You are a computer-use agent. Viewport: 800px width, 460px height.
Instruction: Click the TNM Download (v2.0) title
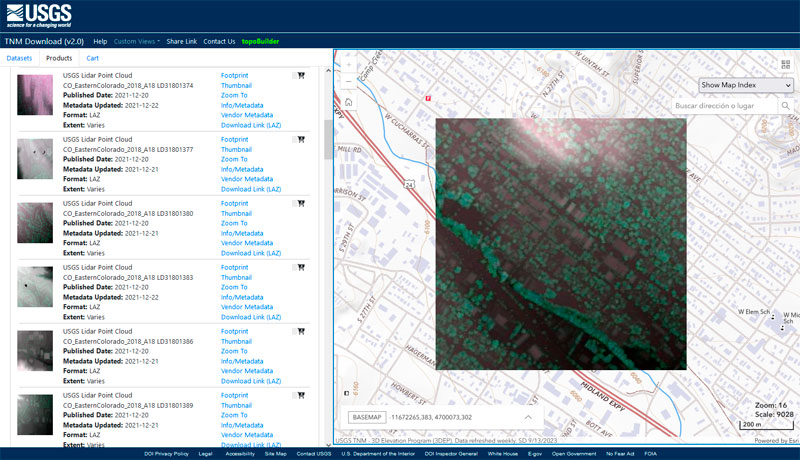tap(44, 41)
